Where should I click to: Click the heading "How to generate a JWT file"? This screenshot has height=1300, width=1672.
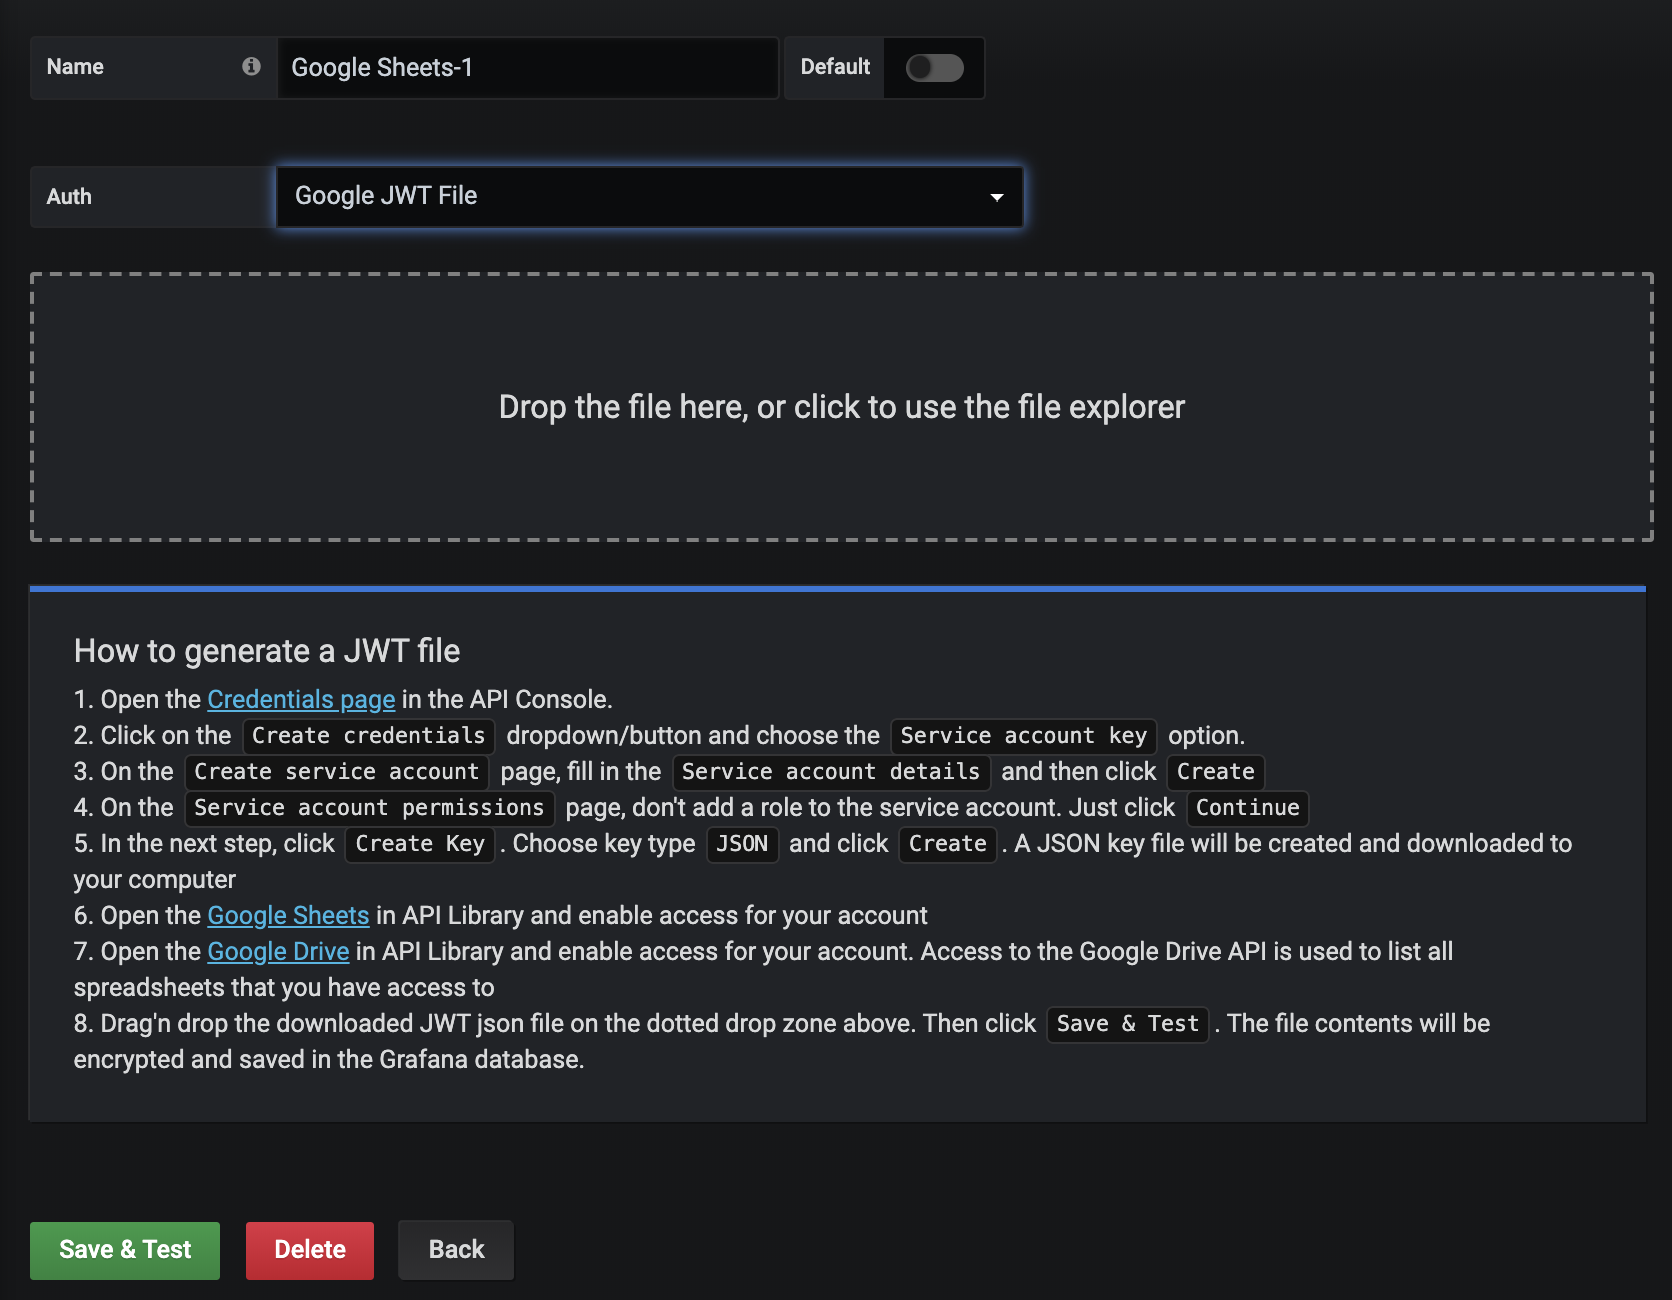click(267, 651)
